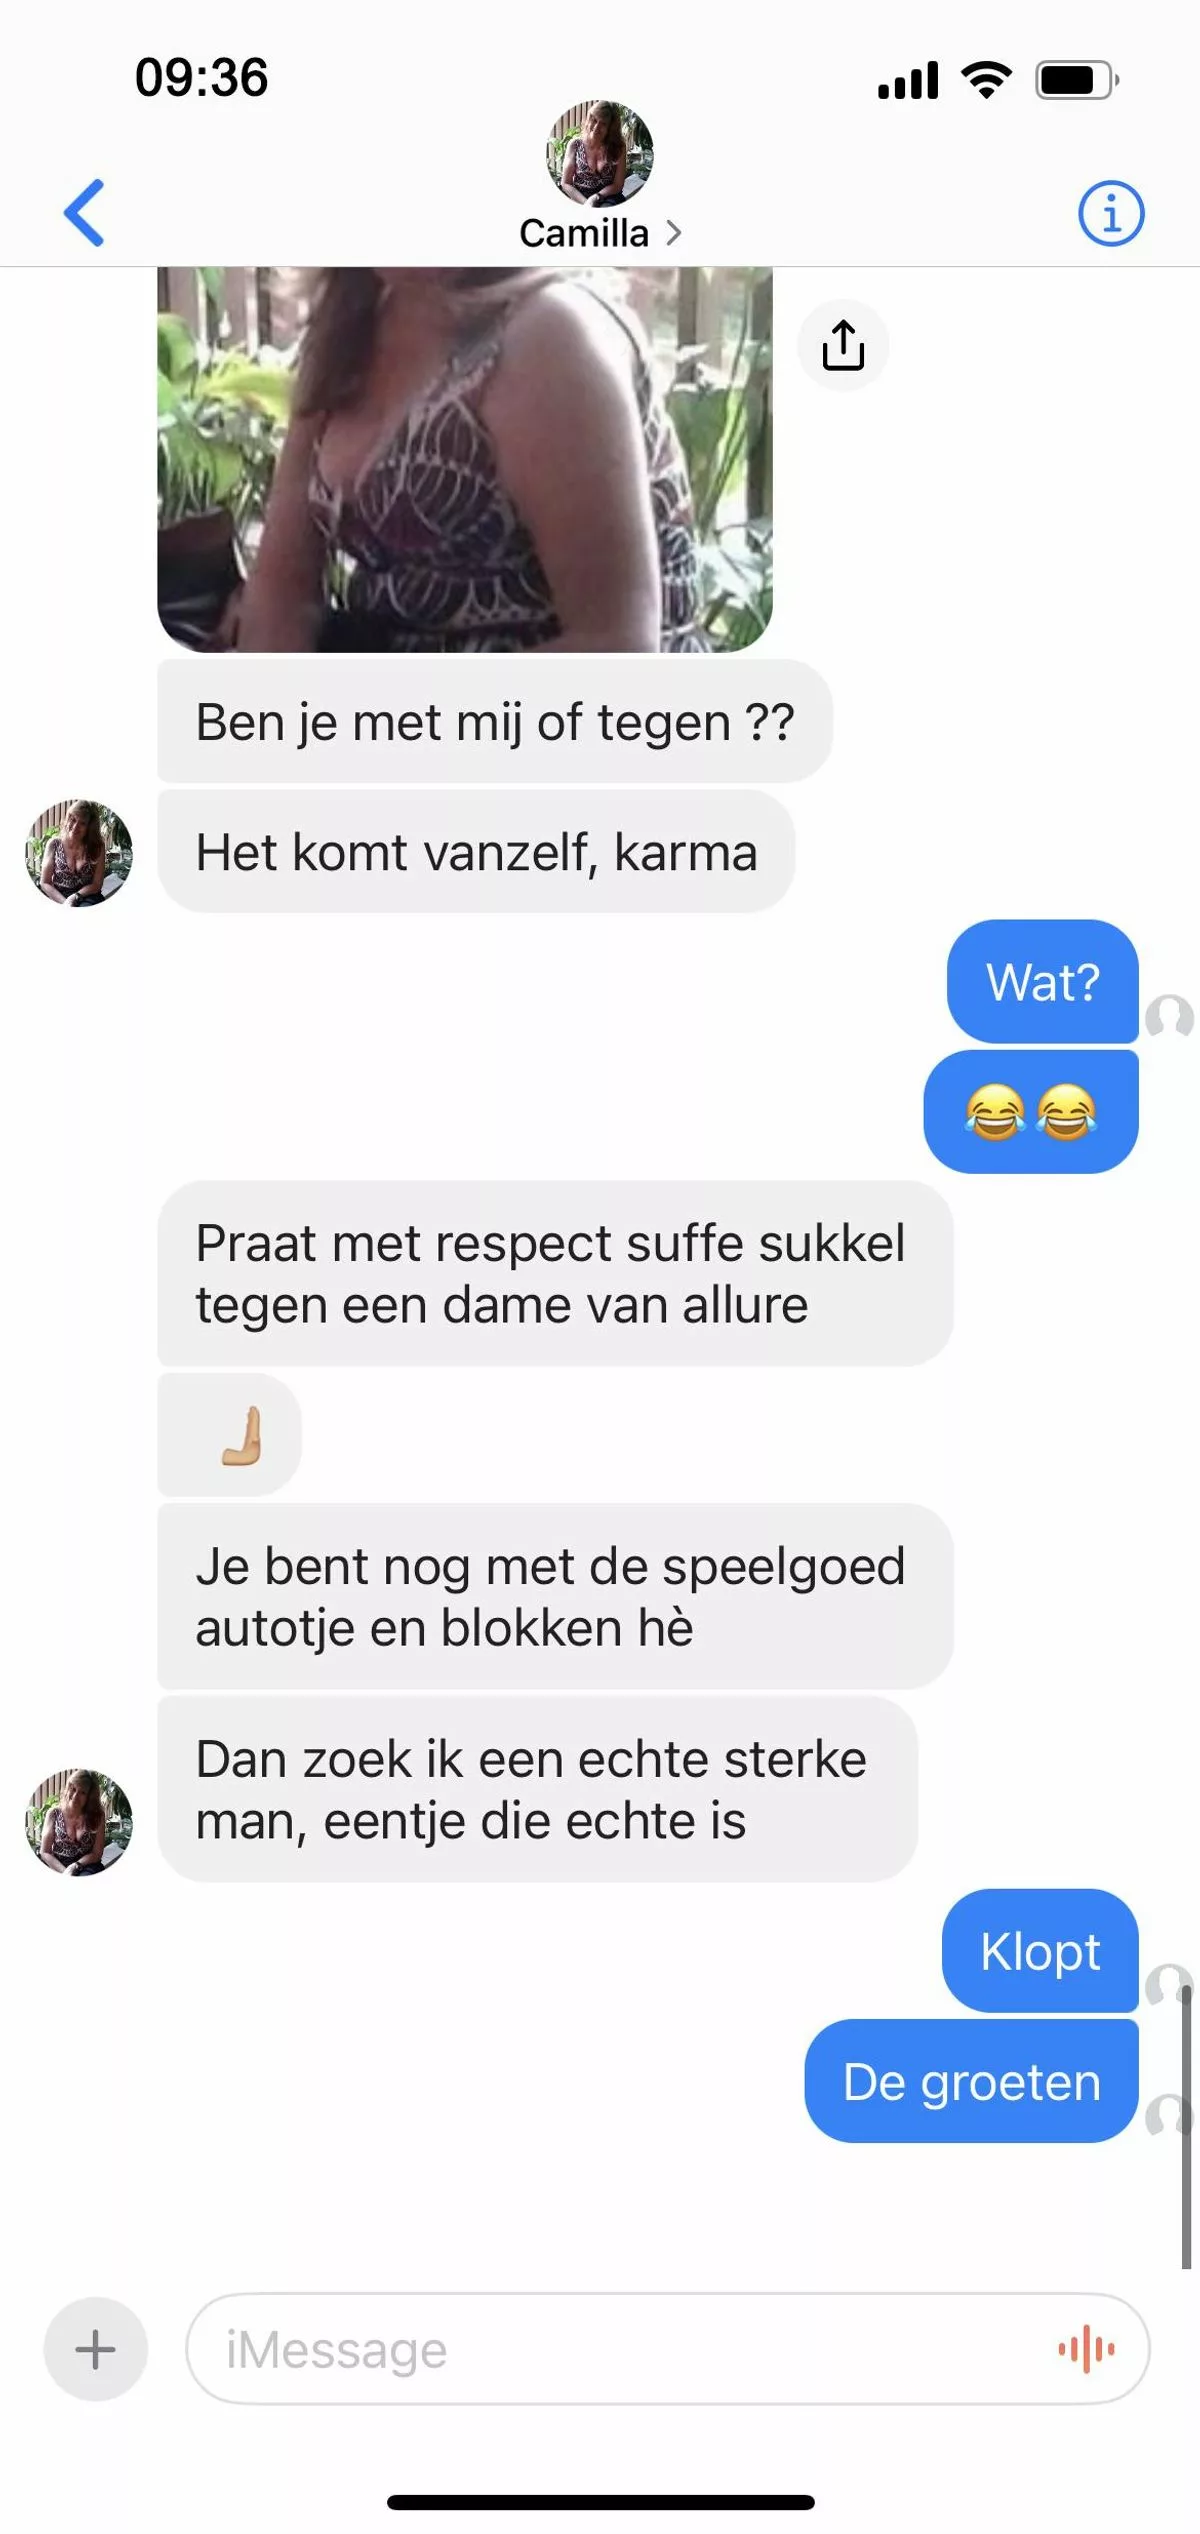Screen dimensions: 1200x2534
Task: Select the "Wat?" sent message bubble
Action: click(x=1042, y=981)
